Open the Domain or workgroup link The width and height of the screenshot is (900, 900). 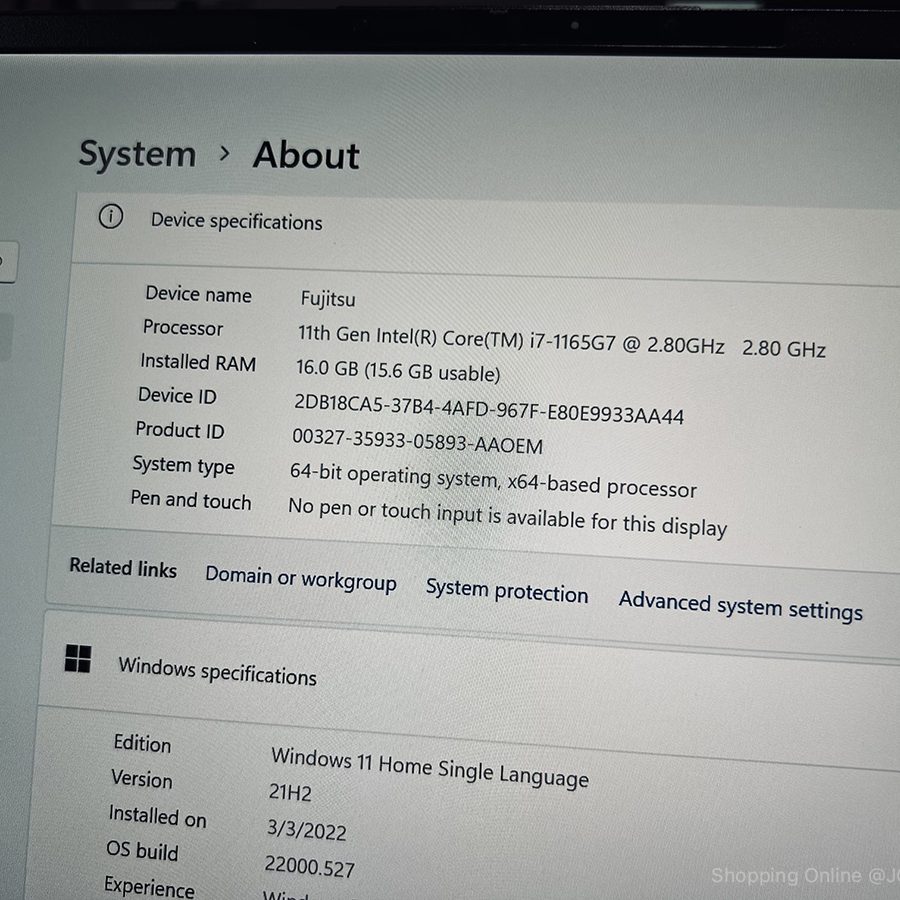pyautogui.click(x=301, y=579)
